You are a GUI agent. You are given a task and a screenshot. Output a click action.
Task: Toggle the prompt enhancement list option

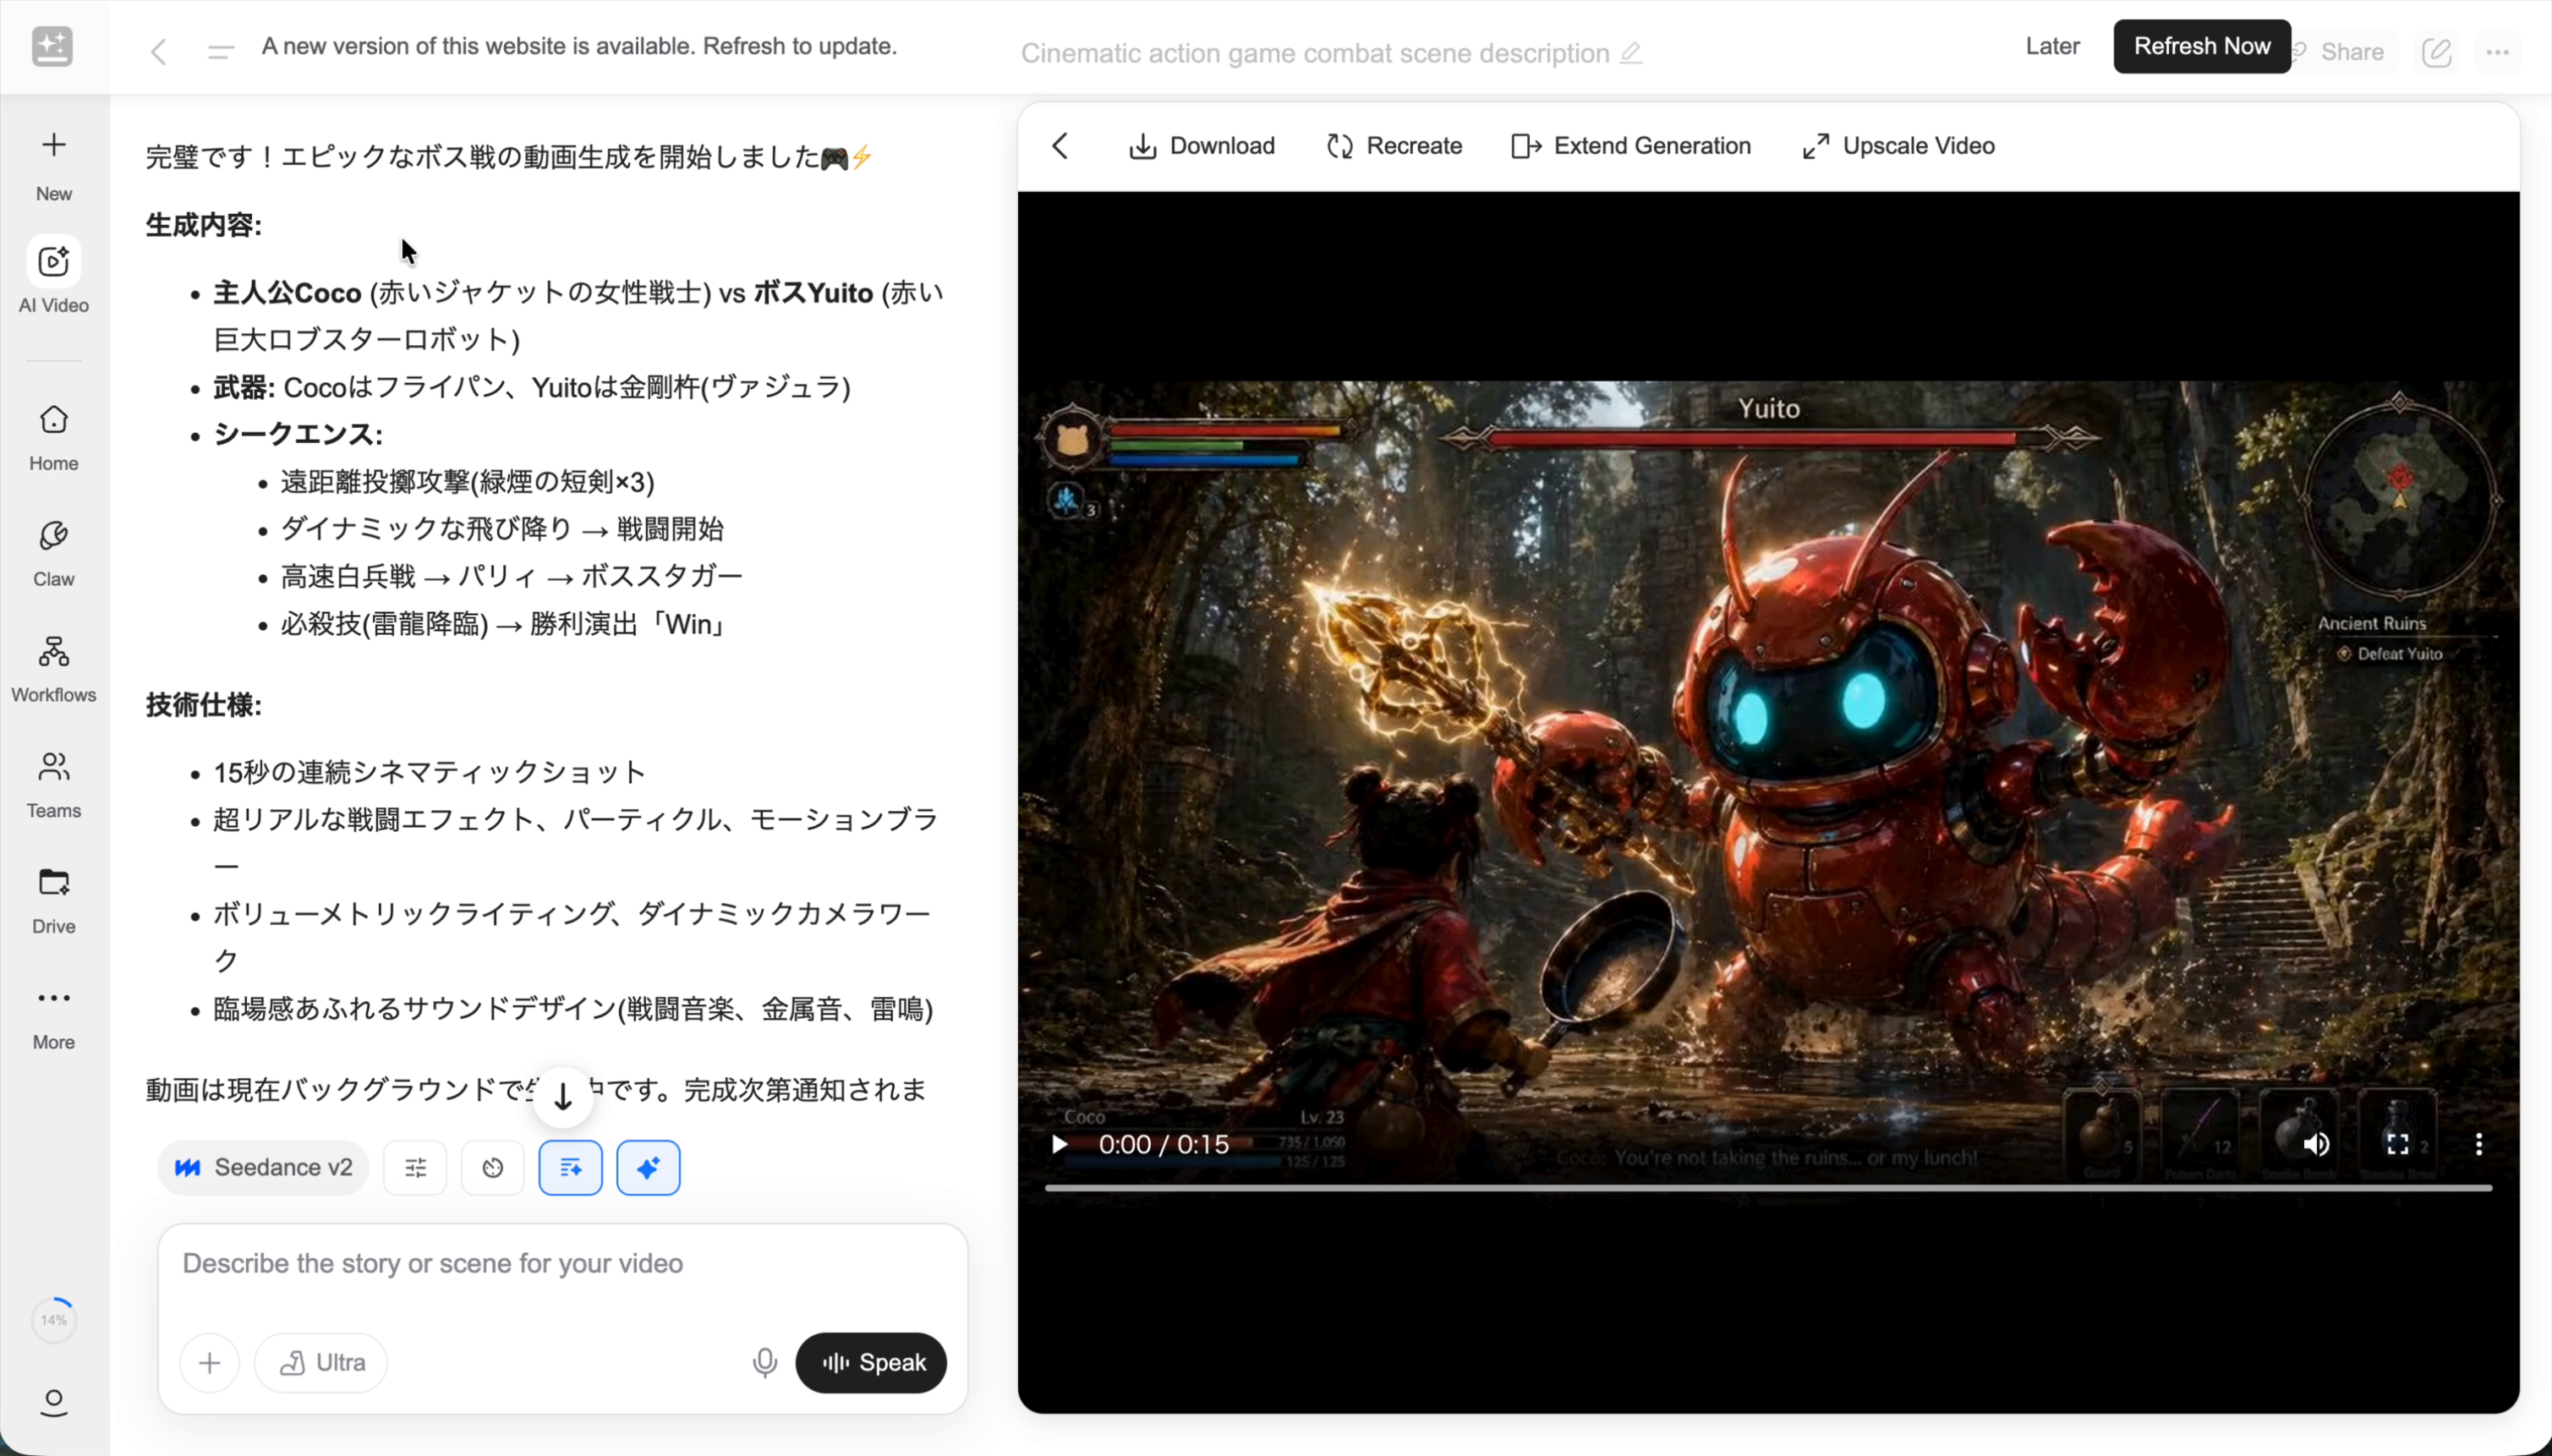pos(570,1167)
